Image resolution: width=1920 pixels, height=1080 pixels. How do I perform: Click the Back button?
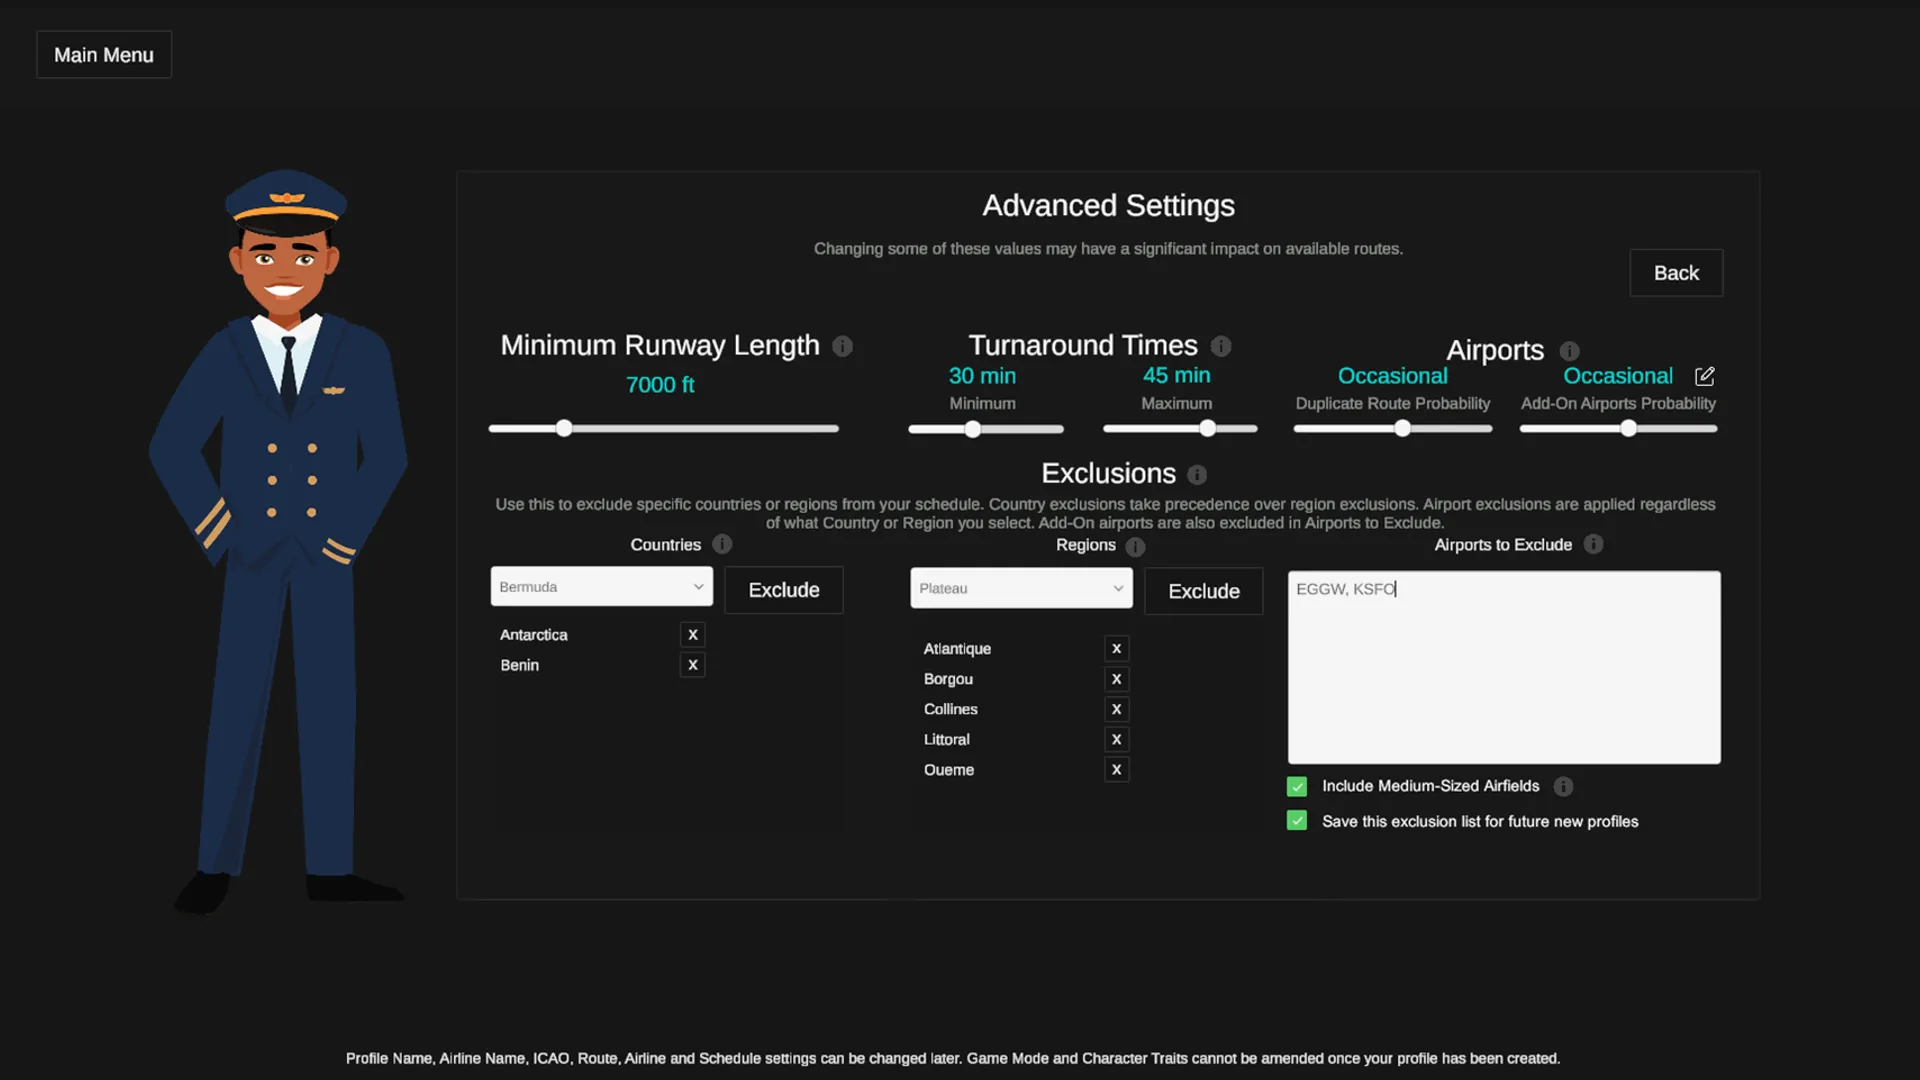1676,273
